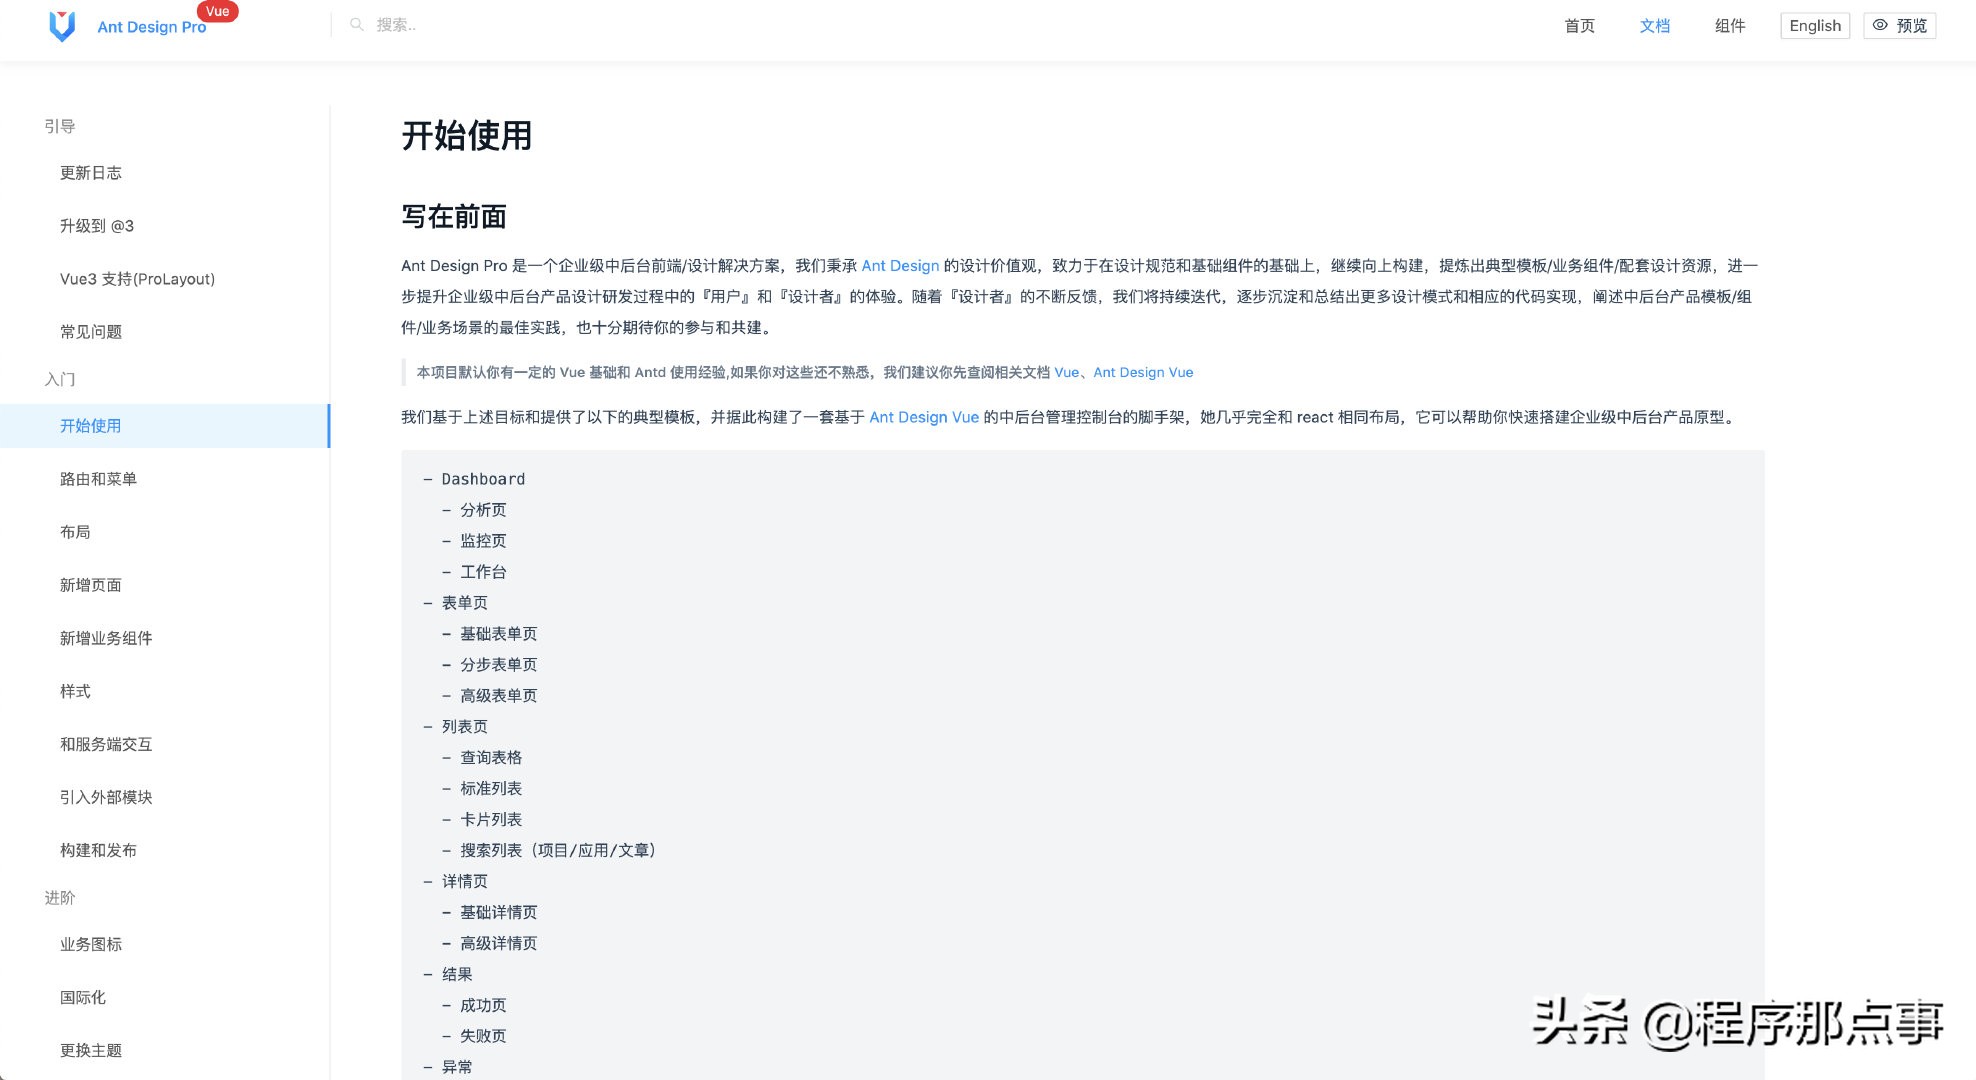Open the 常见问题 sidebar item
The image size is (1976, 1080).
tap(91, 332)
